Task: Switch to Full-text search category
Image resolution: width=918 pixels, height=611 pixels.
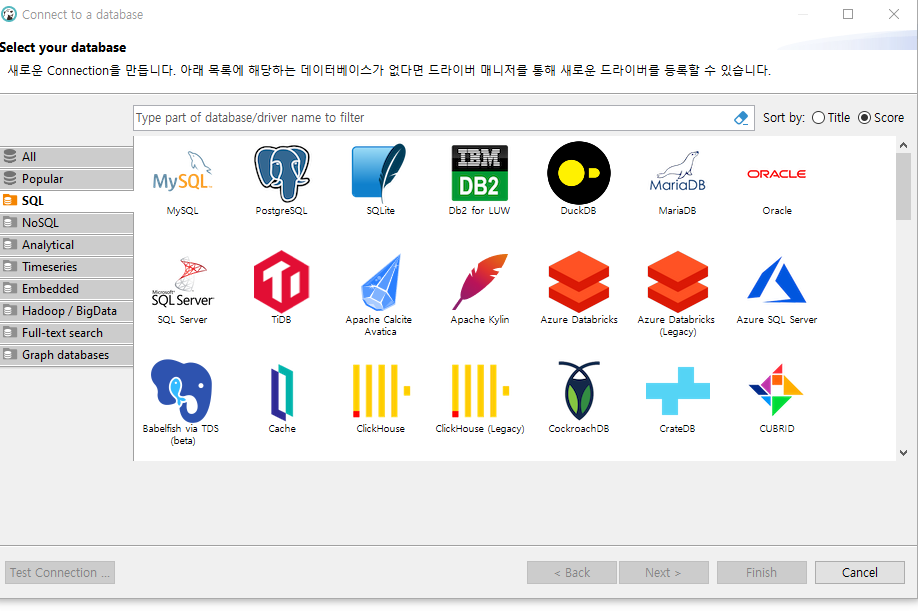Action: (67, 333)
